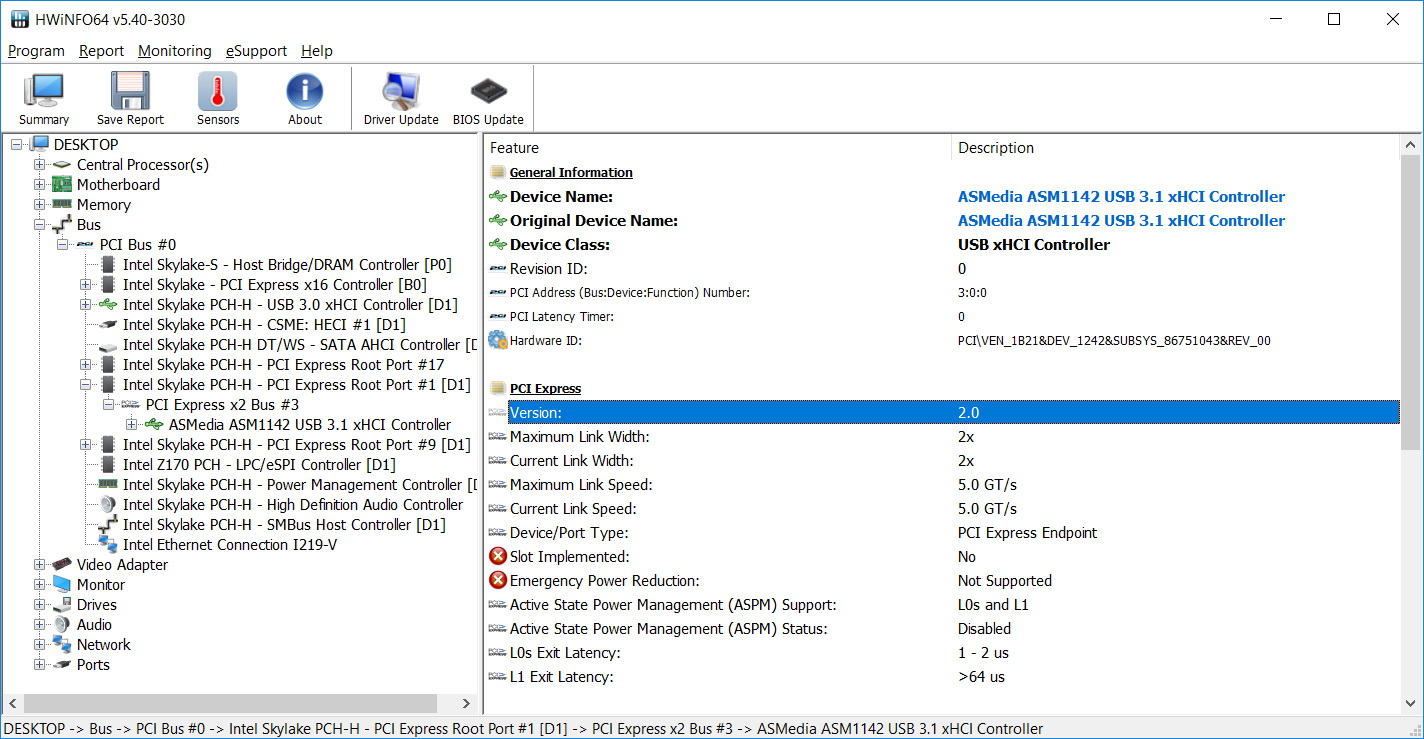Click the General Information section icon

[498, 172]
